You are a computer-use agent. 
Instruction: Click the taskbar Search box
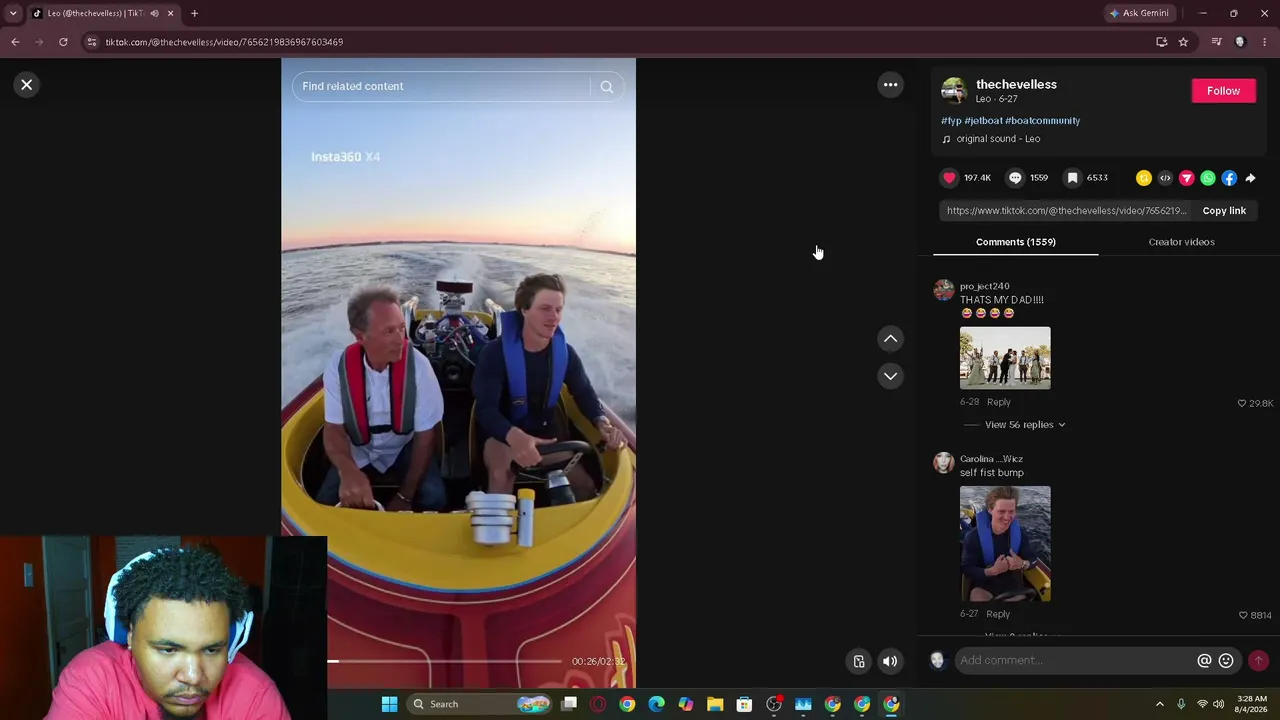click(481, 704)
